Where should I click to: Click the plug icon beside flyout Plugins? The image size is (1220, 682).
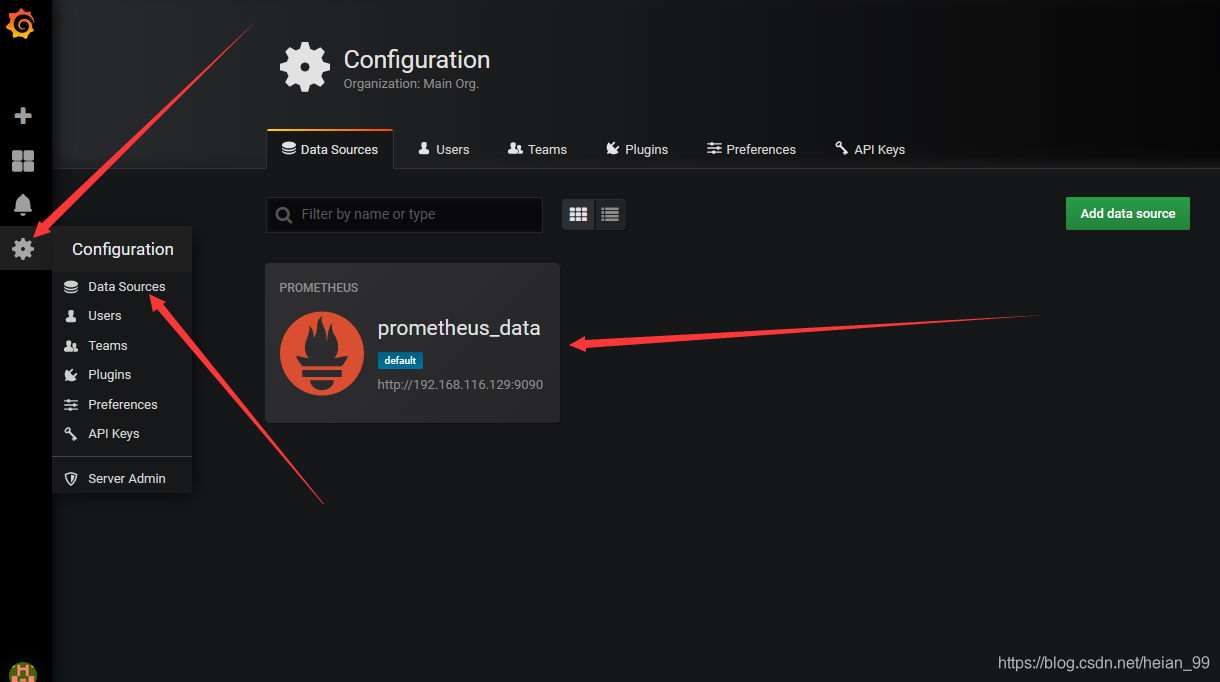(71, 375)
